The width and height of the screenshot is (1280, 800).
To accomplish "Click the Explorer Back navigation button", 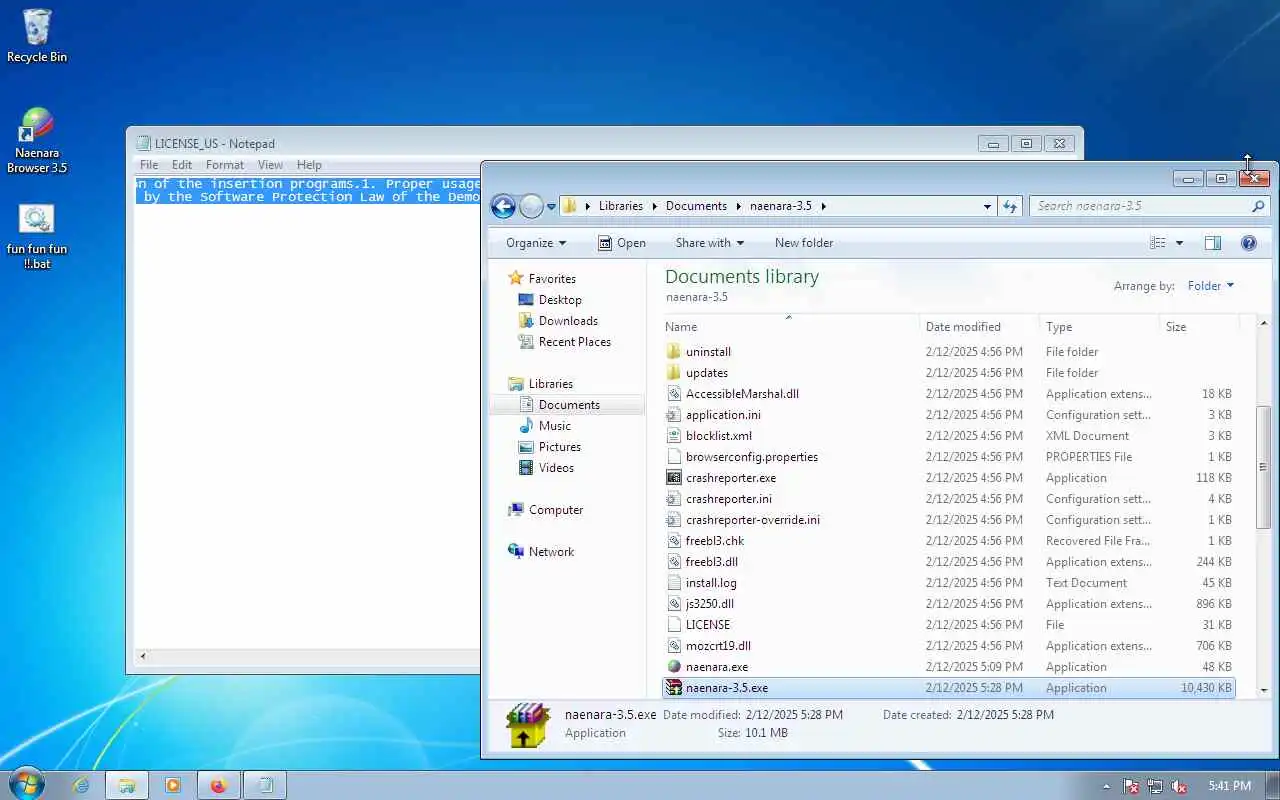I will point(503,207).
